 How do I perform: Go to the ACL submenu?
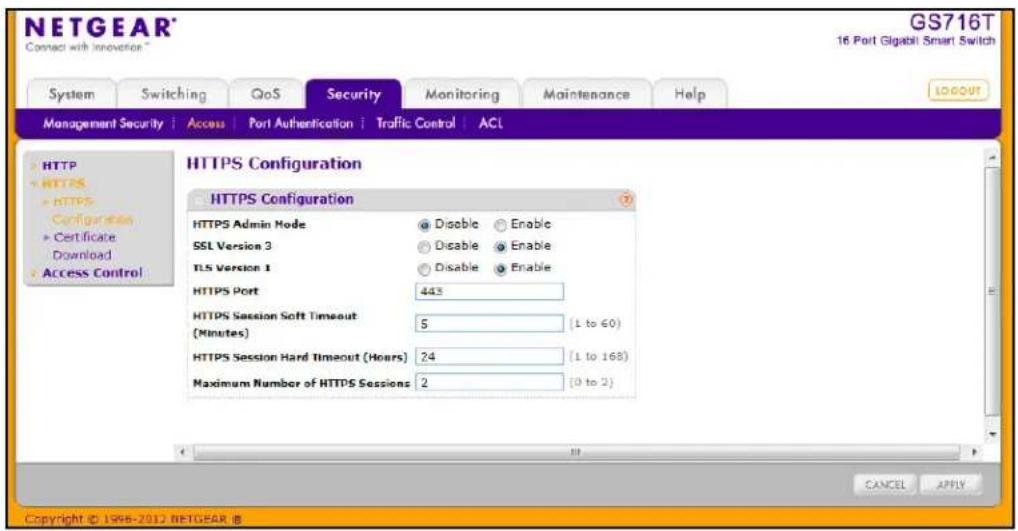pos(491,123)
